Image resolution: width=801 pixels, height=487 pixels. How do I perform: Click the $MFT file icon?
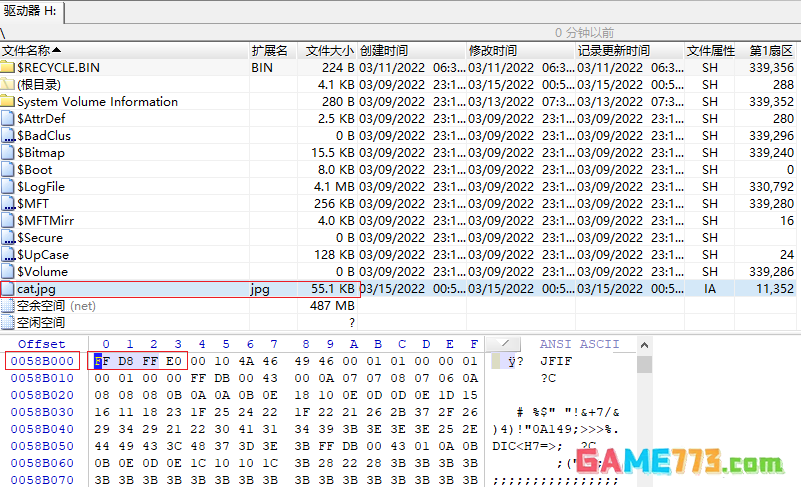coord(8,204)
